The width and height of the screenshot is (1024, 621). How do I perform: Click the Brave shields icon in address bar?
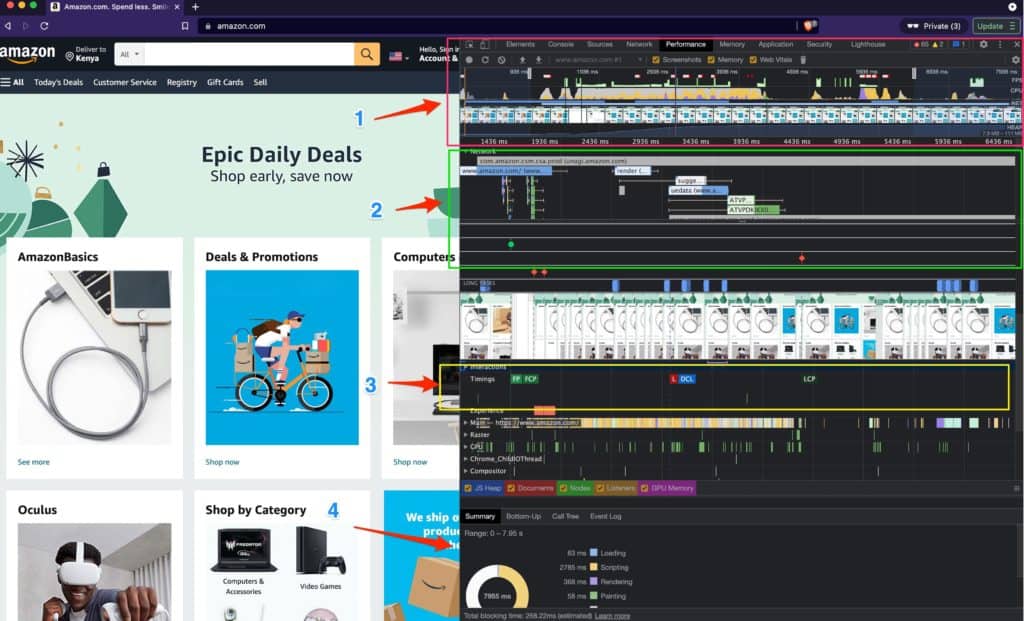click(x=810, y=26)
